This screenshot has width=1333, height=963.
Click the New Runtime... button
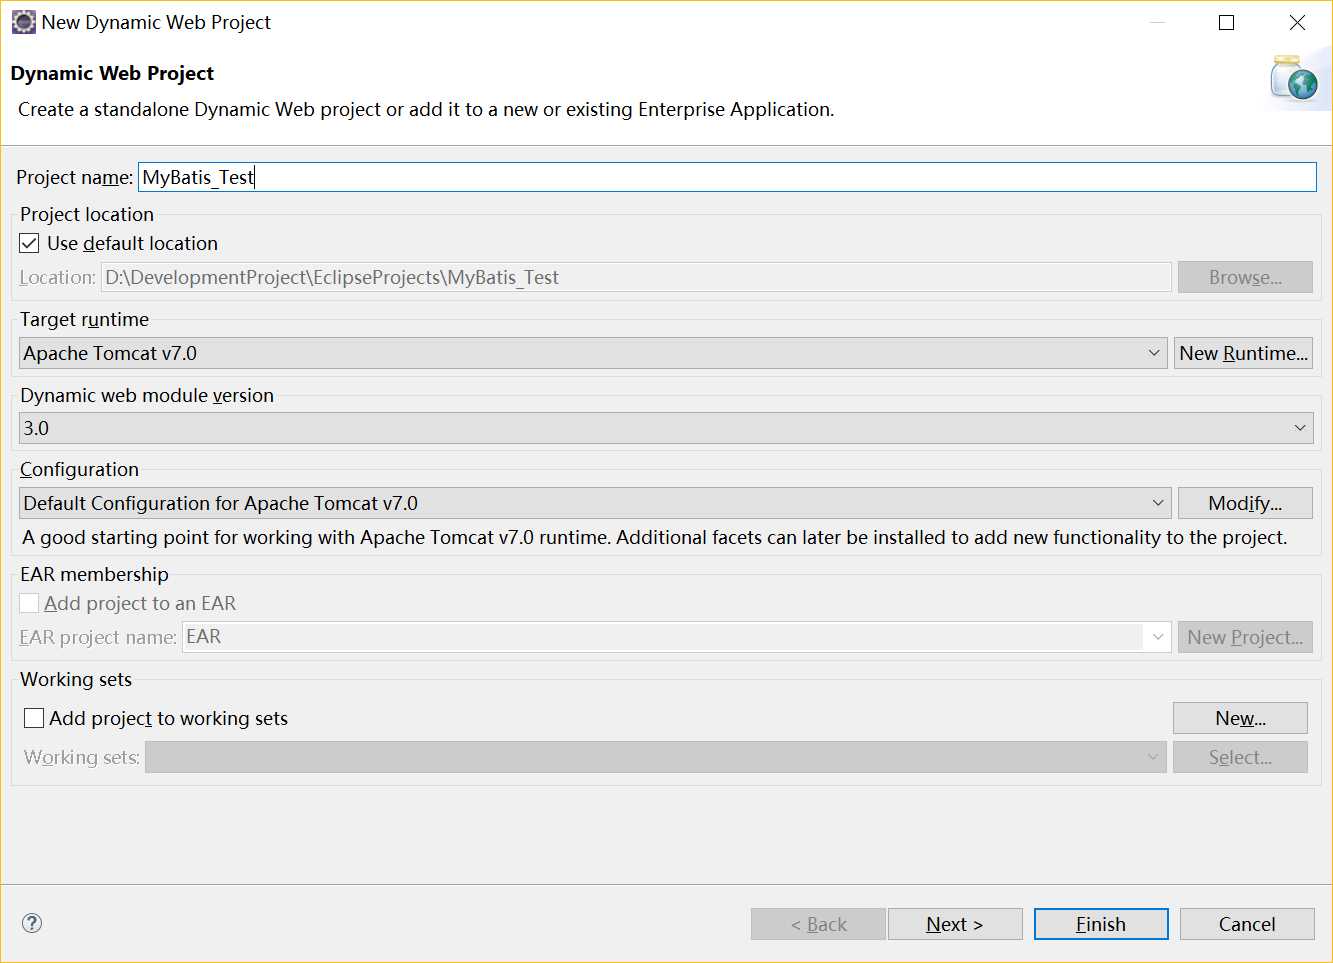pos(1243,353)
